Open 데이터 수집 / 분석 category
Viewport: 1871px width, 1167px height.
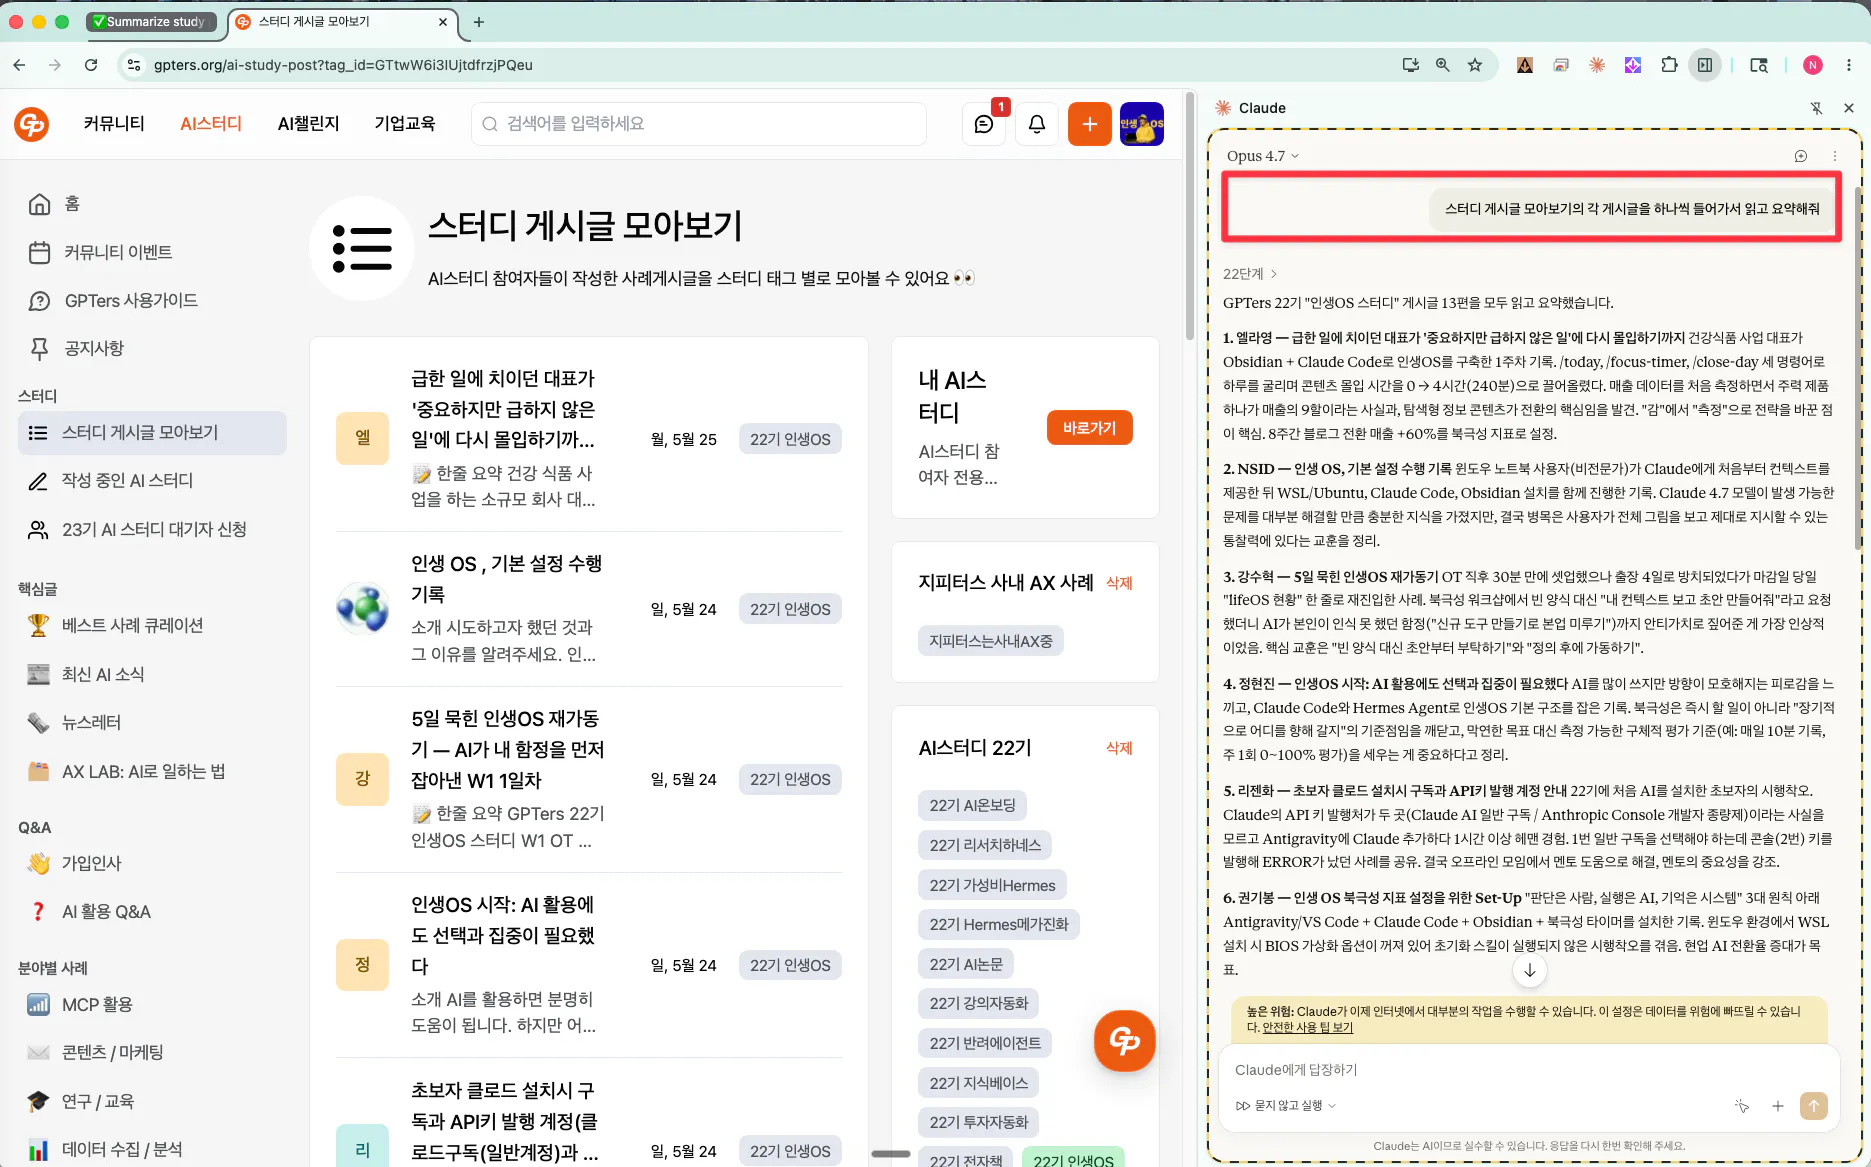tap(152, 1149)
